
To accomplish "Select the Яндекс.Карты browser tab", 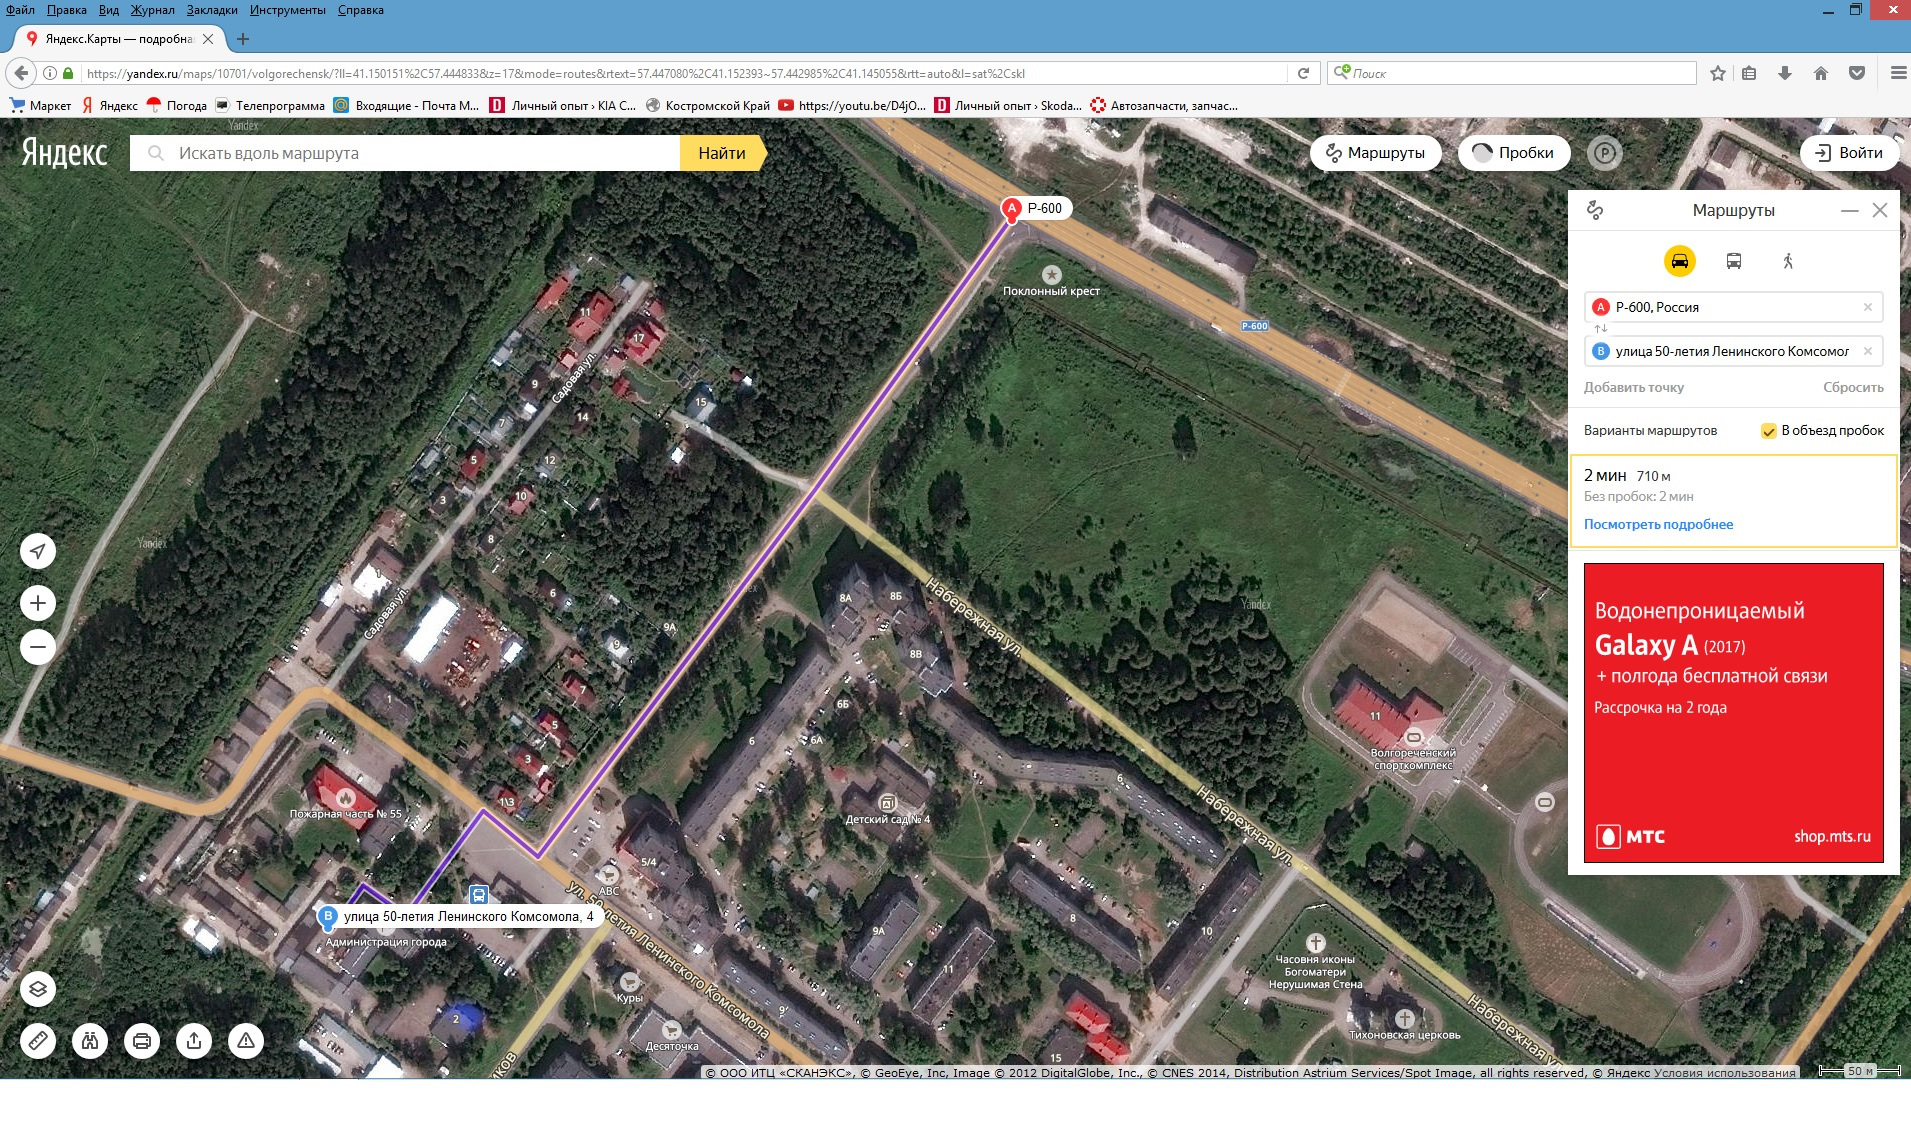I will pos(118,39).
